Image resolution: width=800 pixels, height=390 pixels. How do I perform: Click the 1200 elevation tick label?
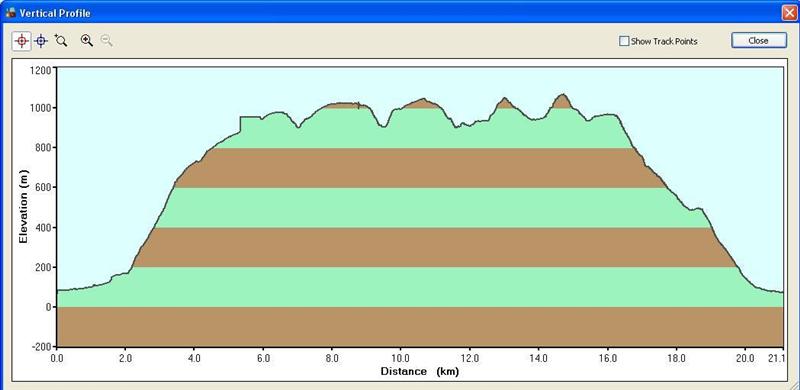[x=40, y=70]
